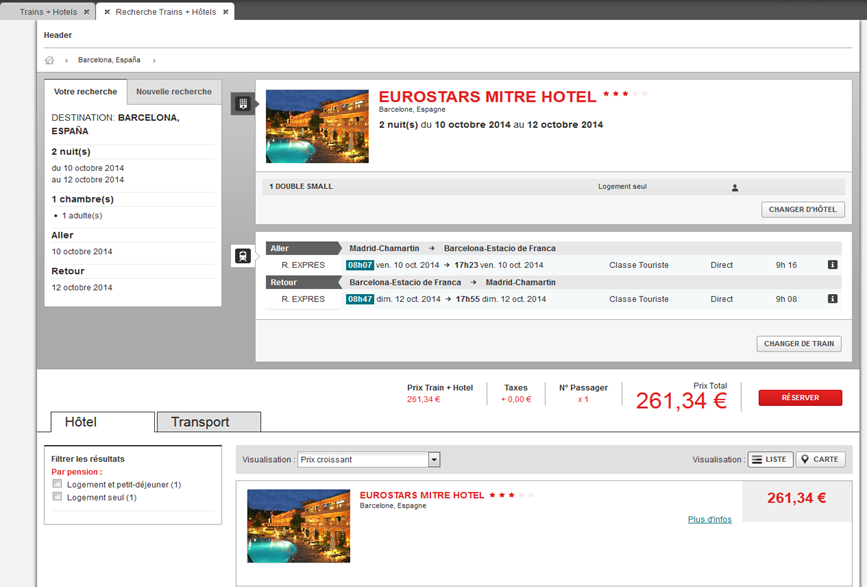
Task: Click the home icon in breadcrumb
Action: [x=49, y=60]
